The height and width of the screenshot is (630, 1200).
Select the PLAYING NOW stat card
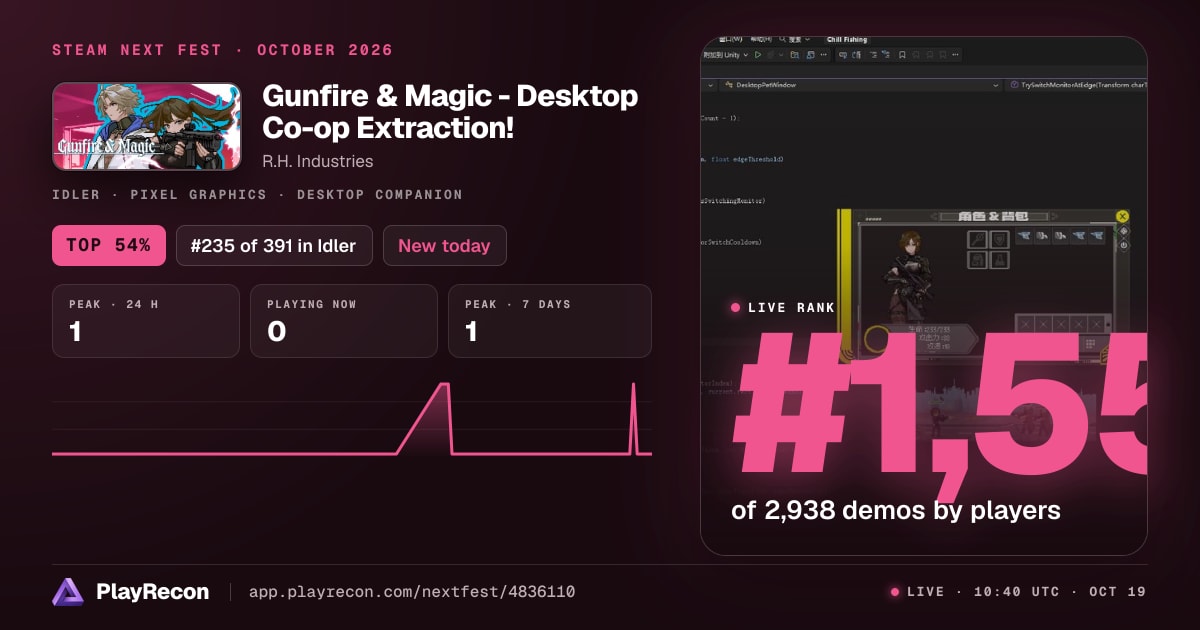pyautogui.click(x=344, y=321)
